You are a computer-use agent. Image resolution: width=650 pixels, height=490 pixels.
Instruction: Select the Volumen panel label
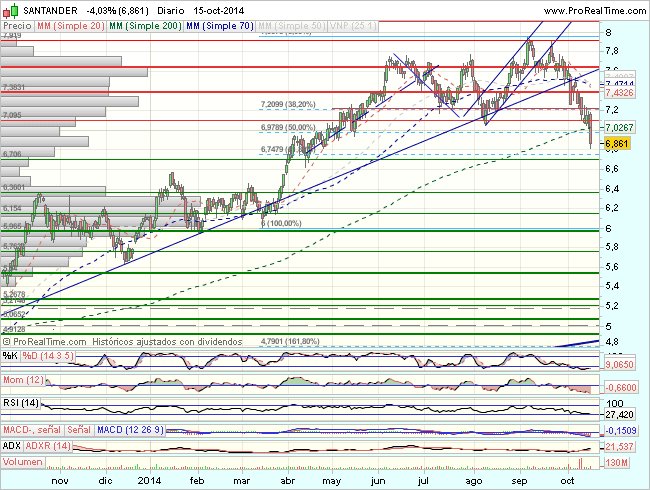pyautogui.click(x=23, y=461)
